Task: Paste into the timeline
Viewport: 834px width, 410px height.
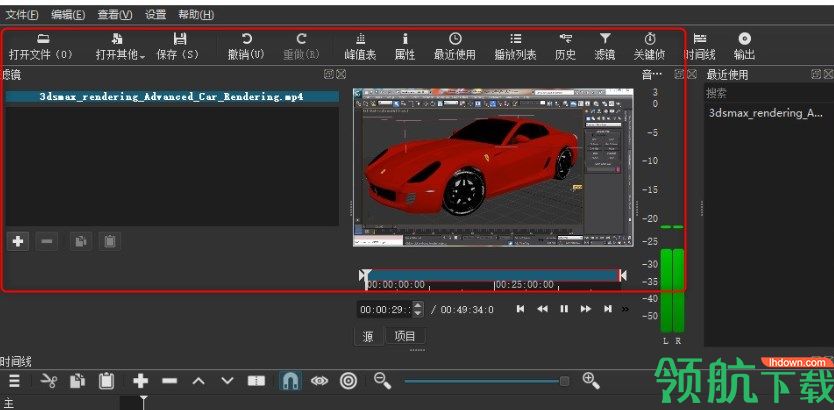Action: point(106,381)
